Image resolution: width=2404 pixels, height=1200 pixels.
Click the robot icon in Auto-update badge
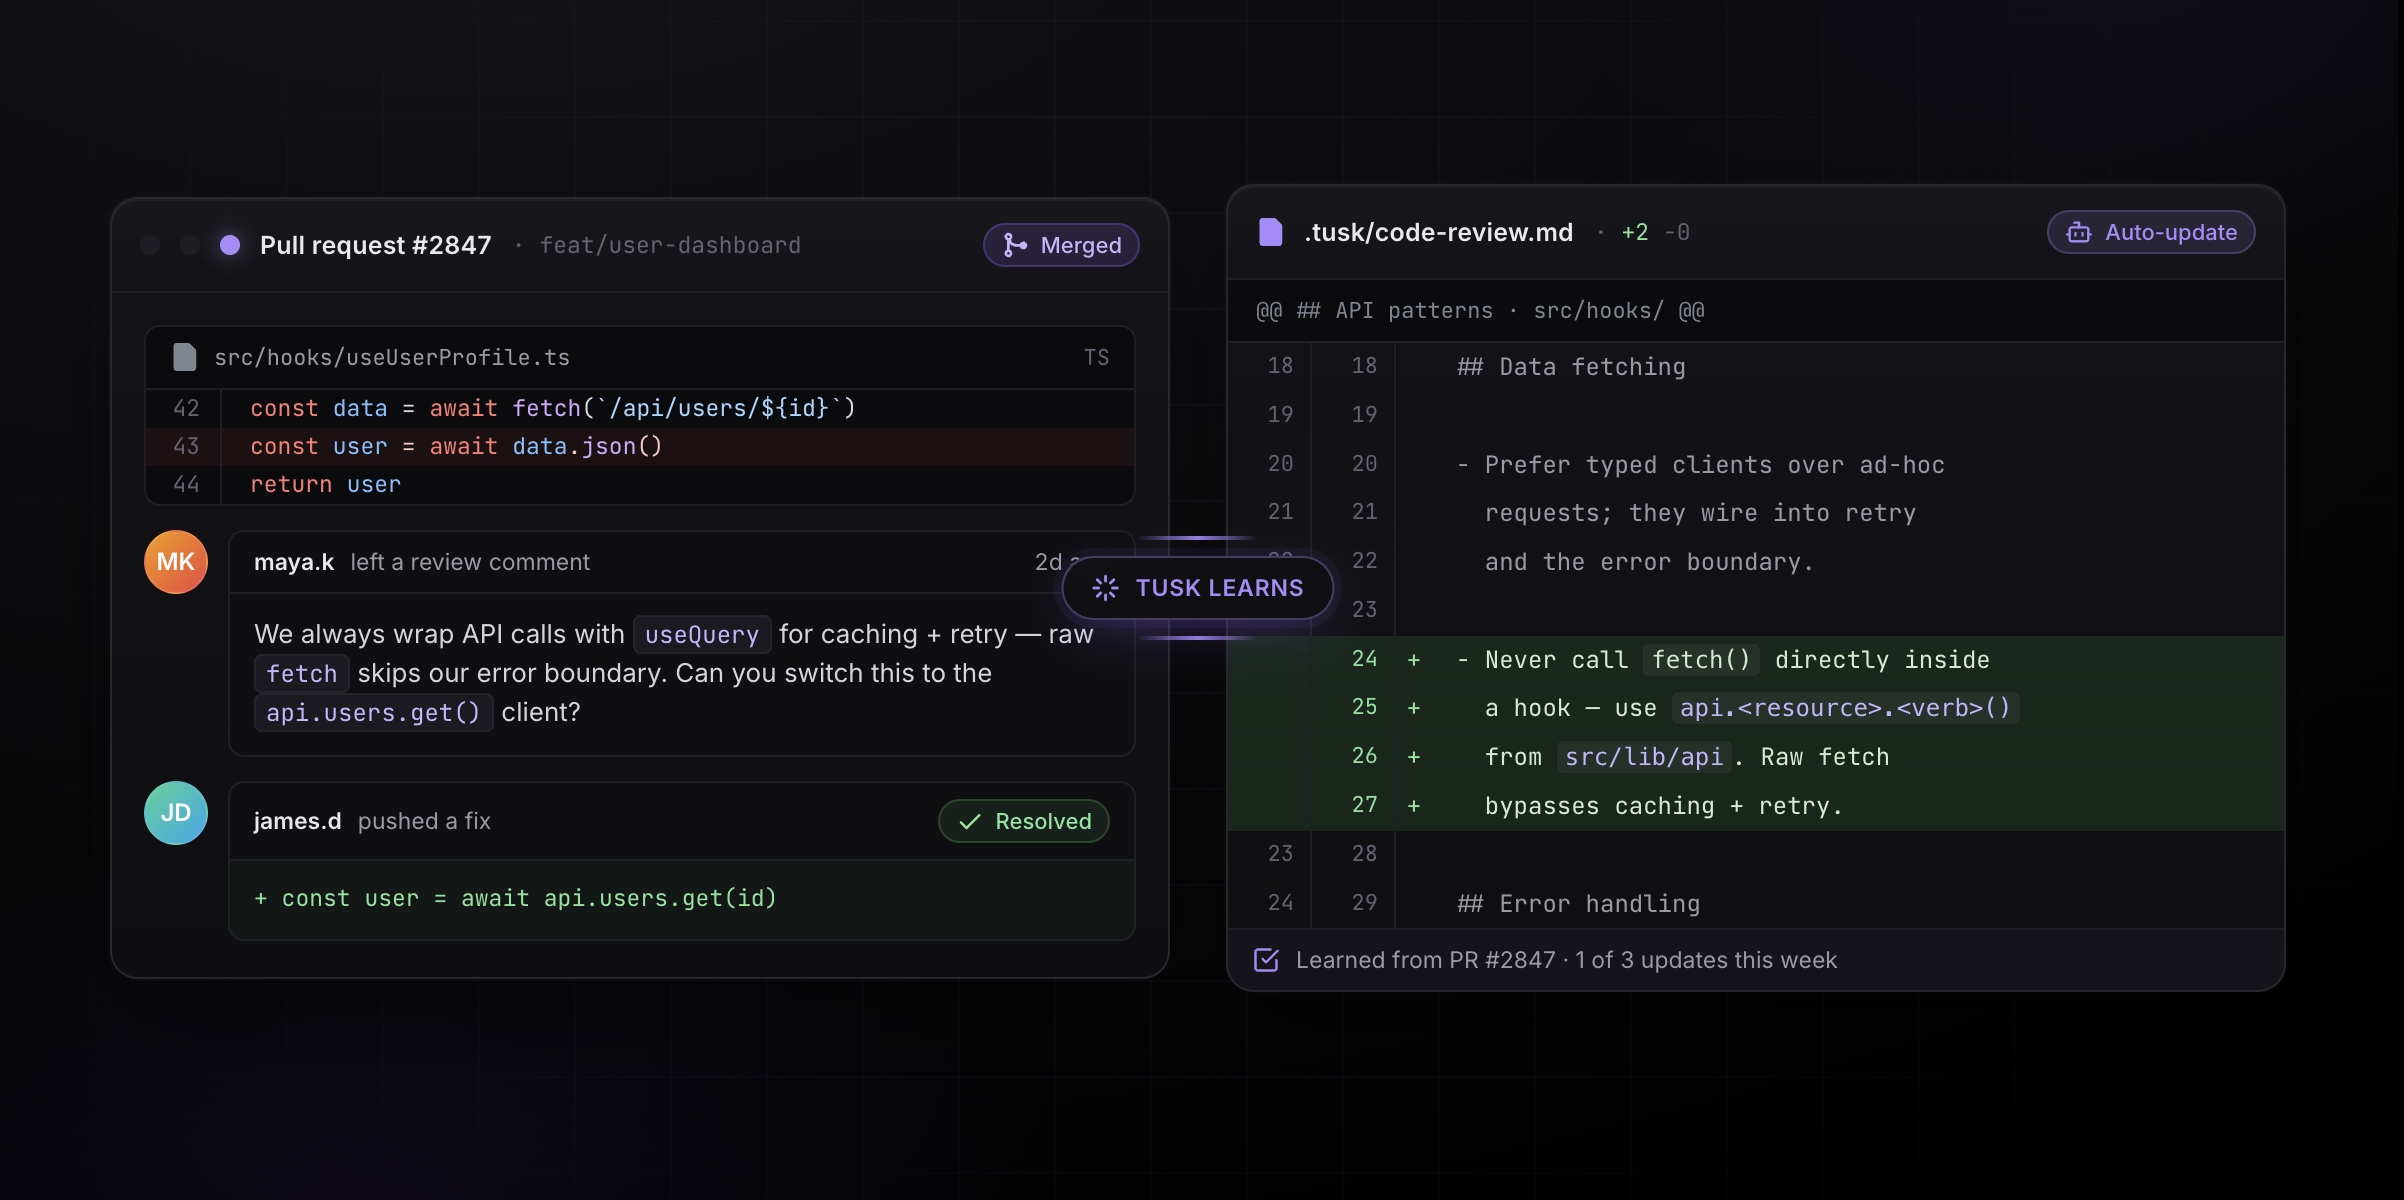[x=2079, y=232]
